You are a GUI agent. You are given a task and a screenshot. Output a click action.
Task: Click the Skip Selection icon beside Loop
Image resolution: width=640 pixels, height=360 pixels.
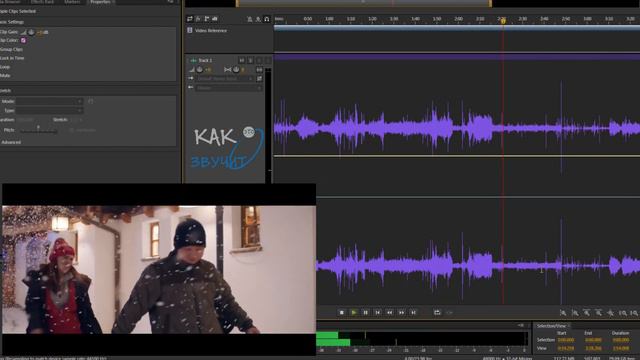[449, 312]
